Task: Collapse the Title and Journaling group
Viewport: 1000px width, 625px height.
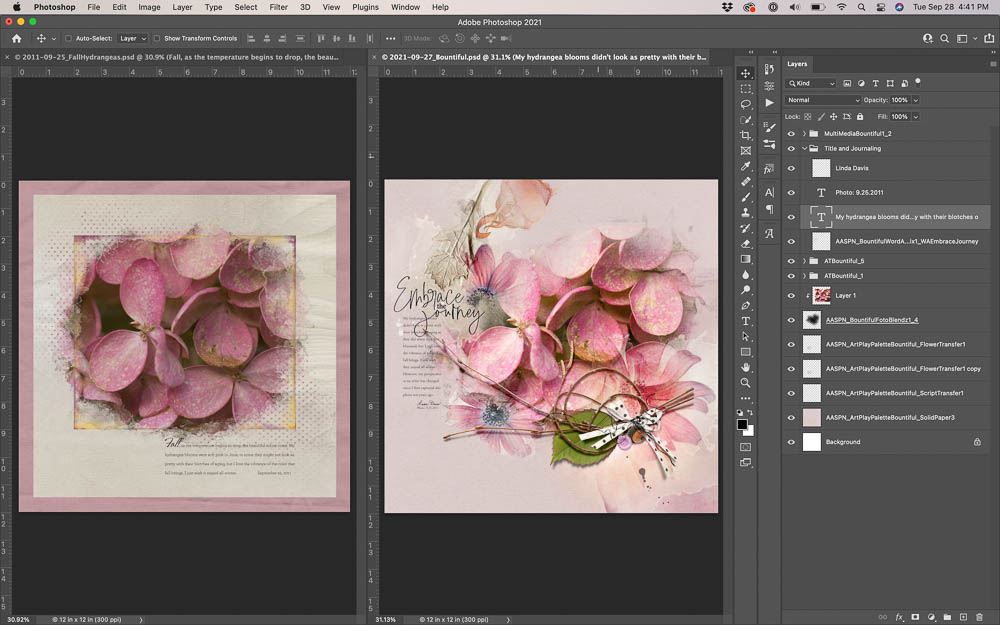Action: click(804, 149)
